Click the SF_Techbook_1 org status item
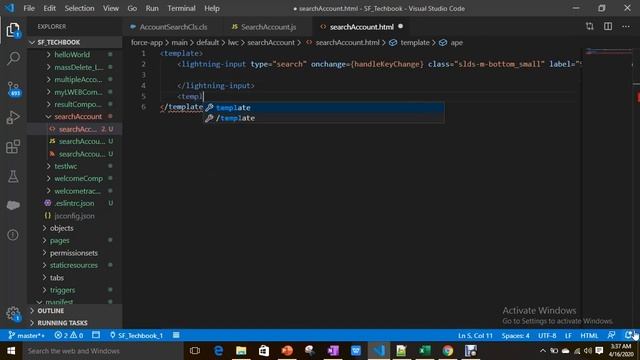The height and width of the screenshot is (360, 640). [136, 336]
